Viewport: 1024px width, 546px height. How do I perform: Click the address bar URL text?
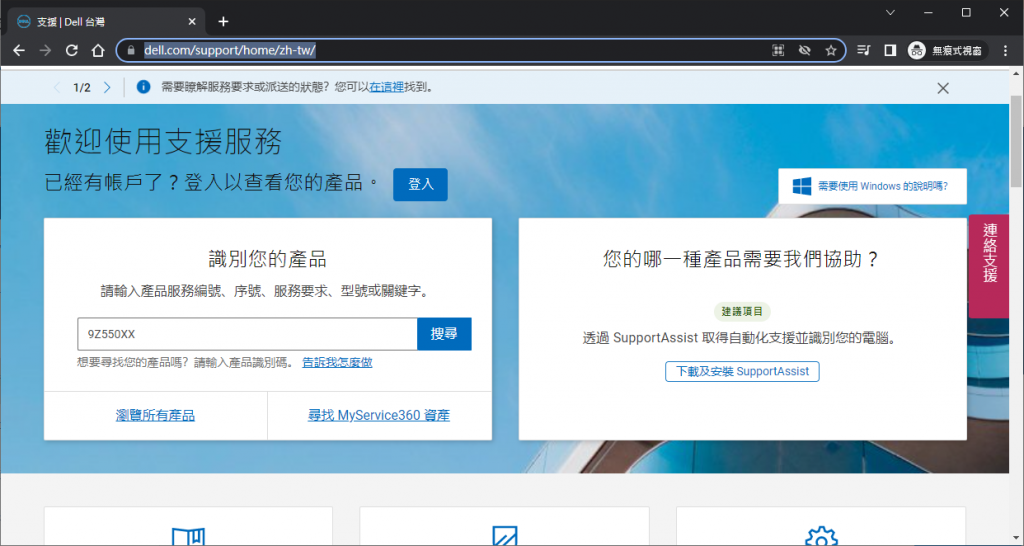[230, 50]
